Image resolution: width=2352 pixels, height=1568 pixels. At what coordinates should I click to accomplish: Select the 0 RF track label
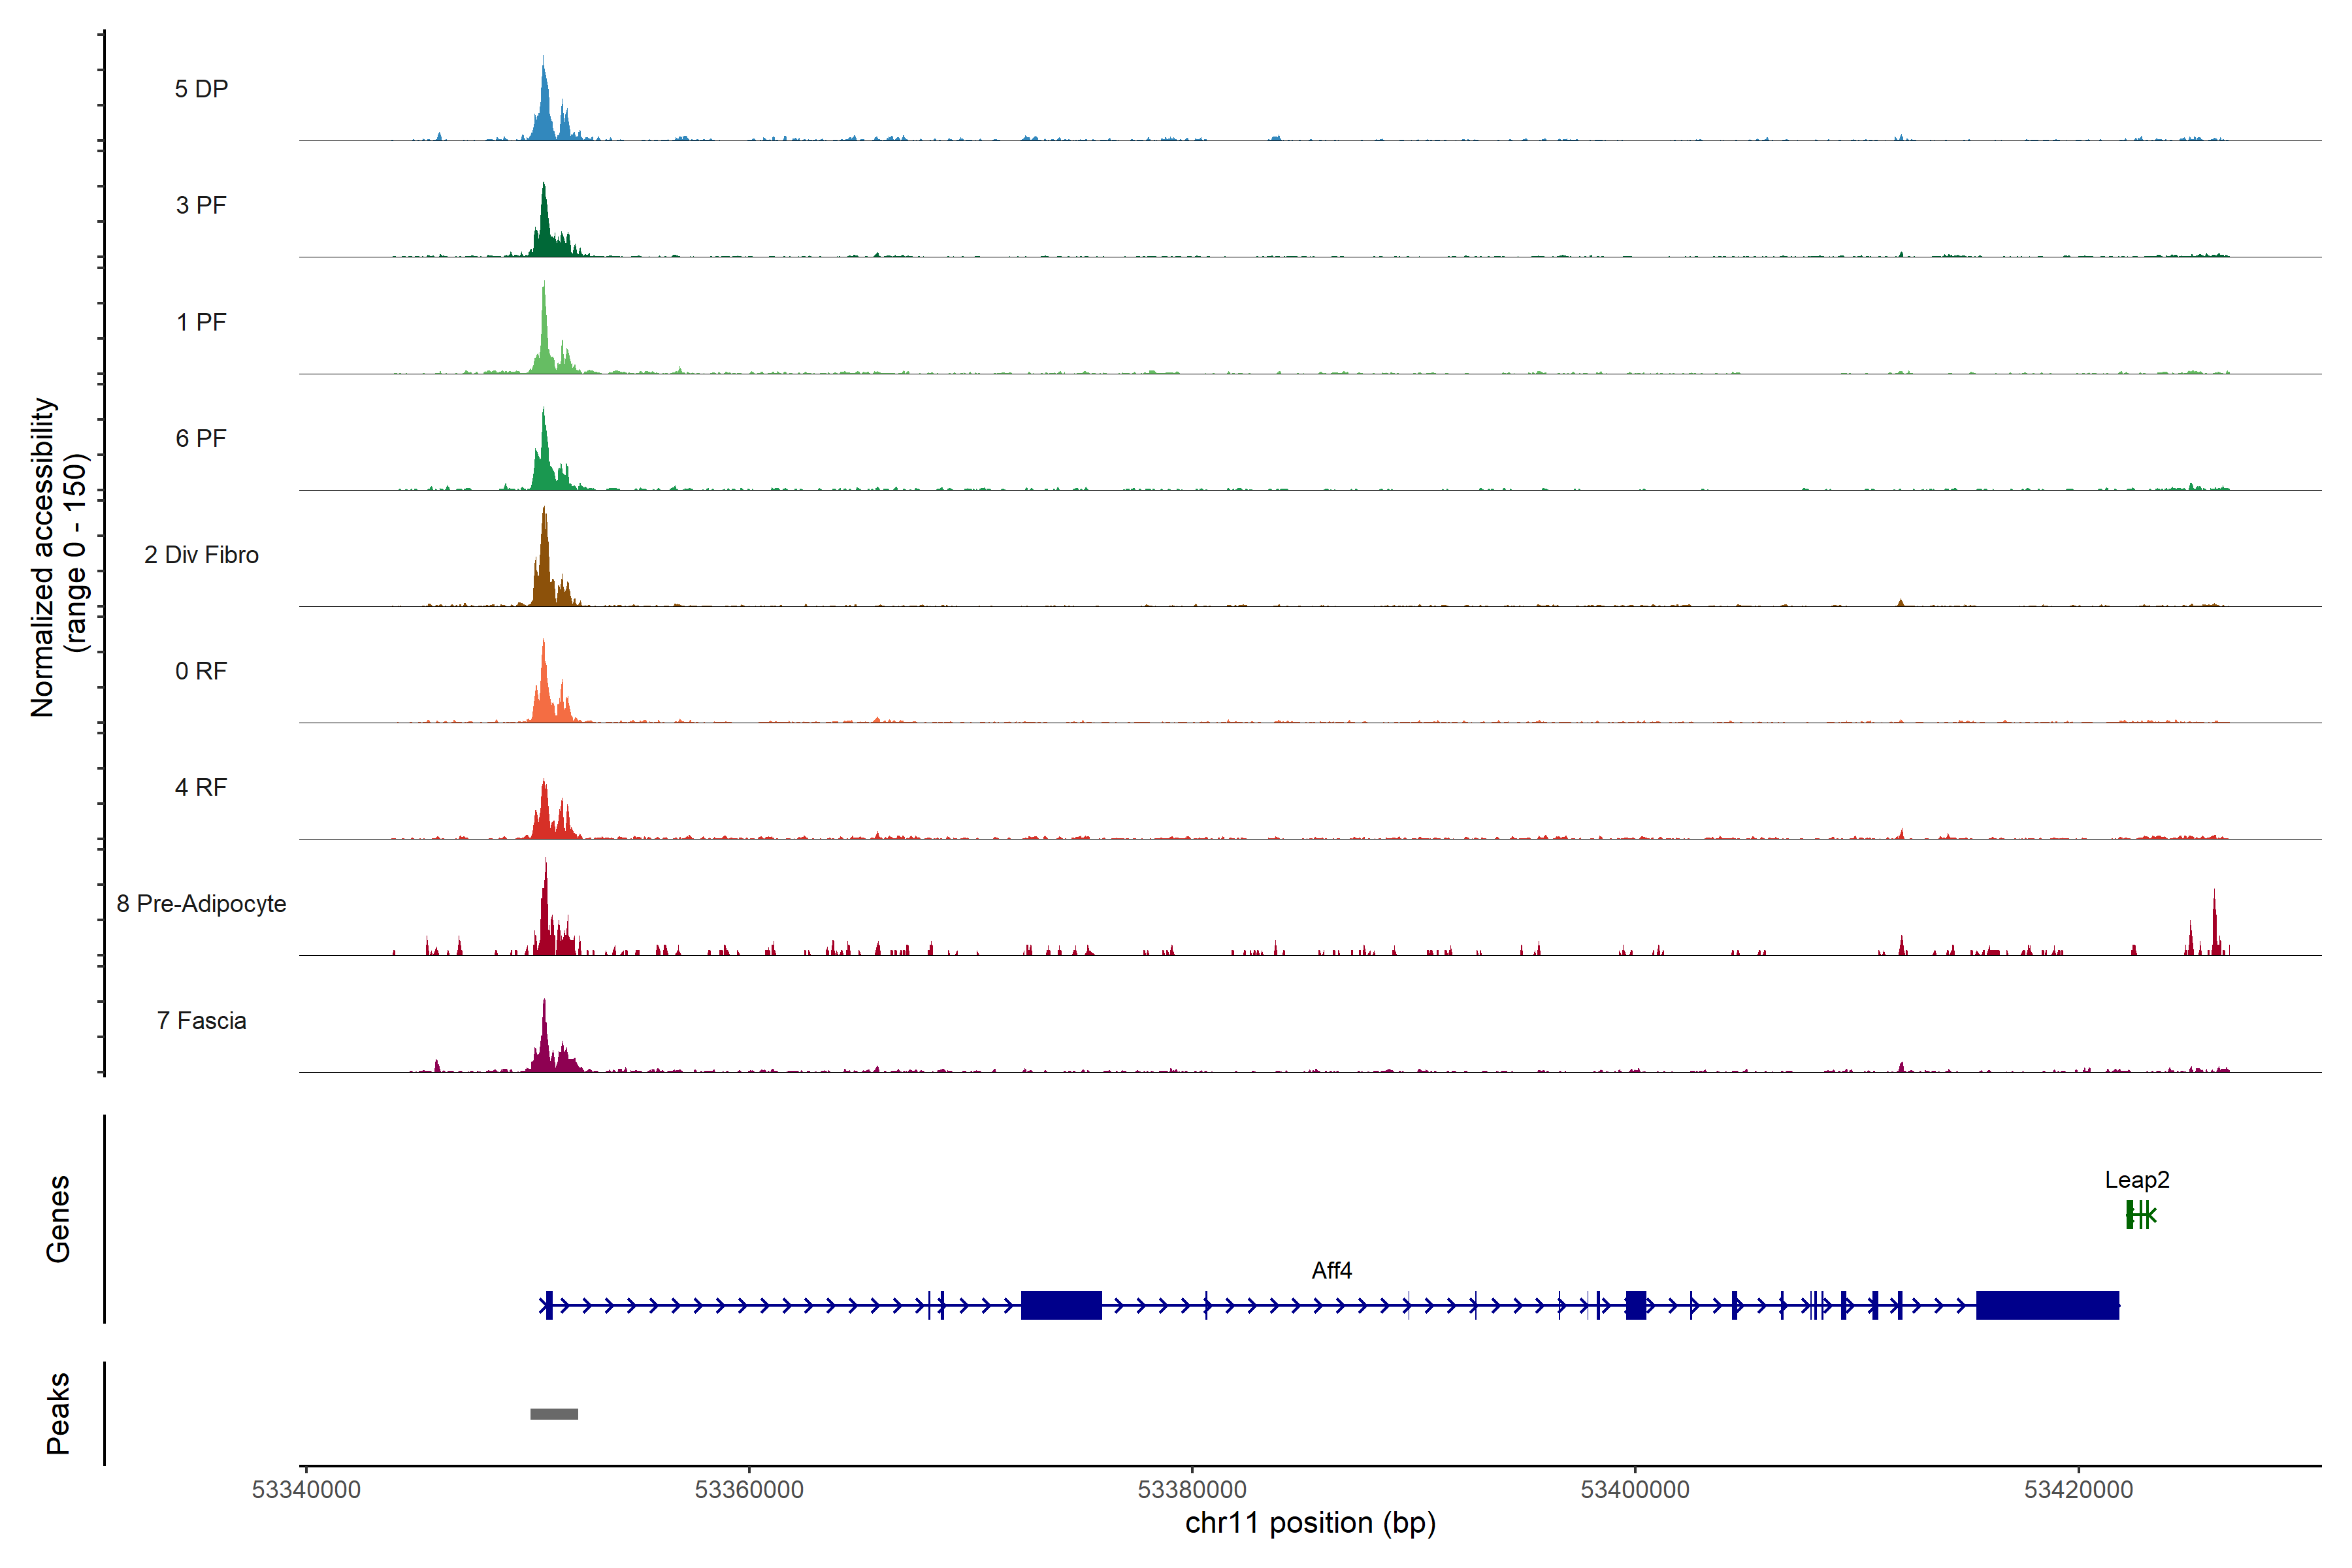[201, 671]
